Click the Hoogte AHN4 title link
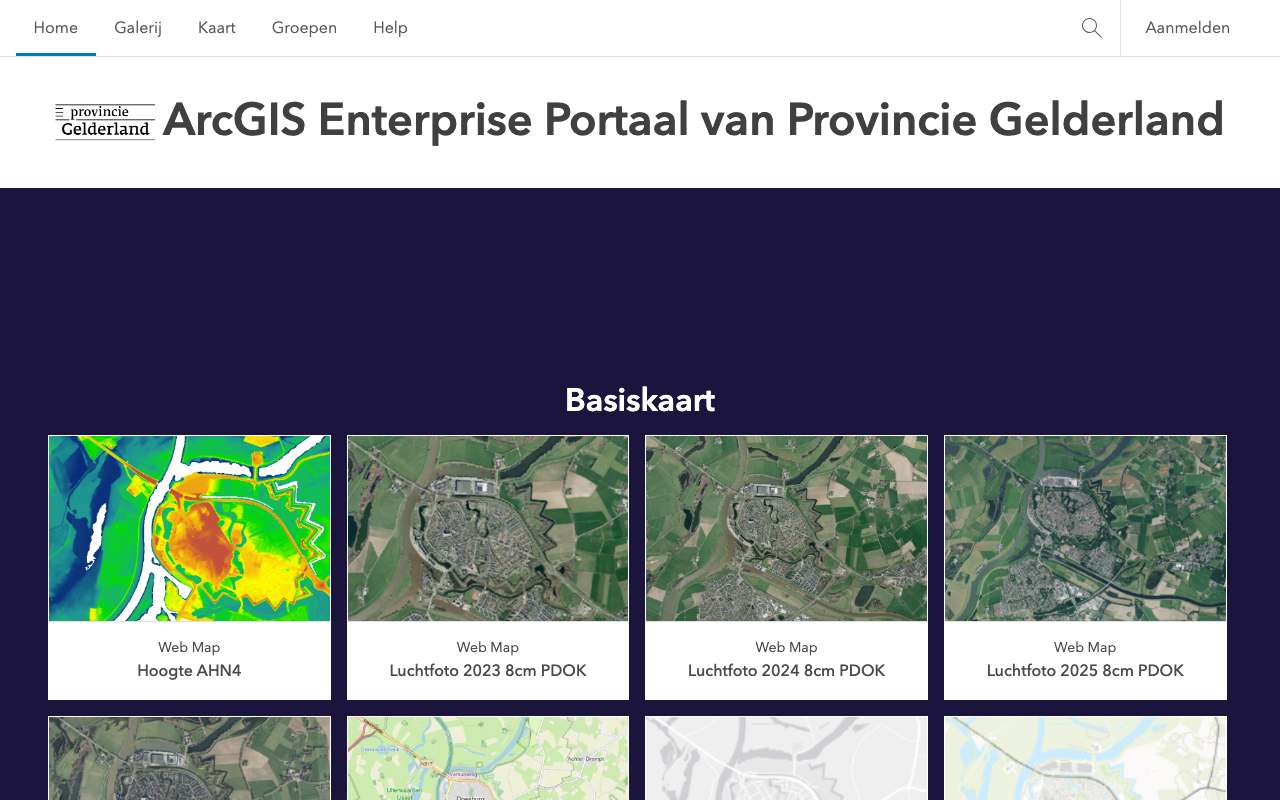The image size is (1280, 800). click(189, 671)
